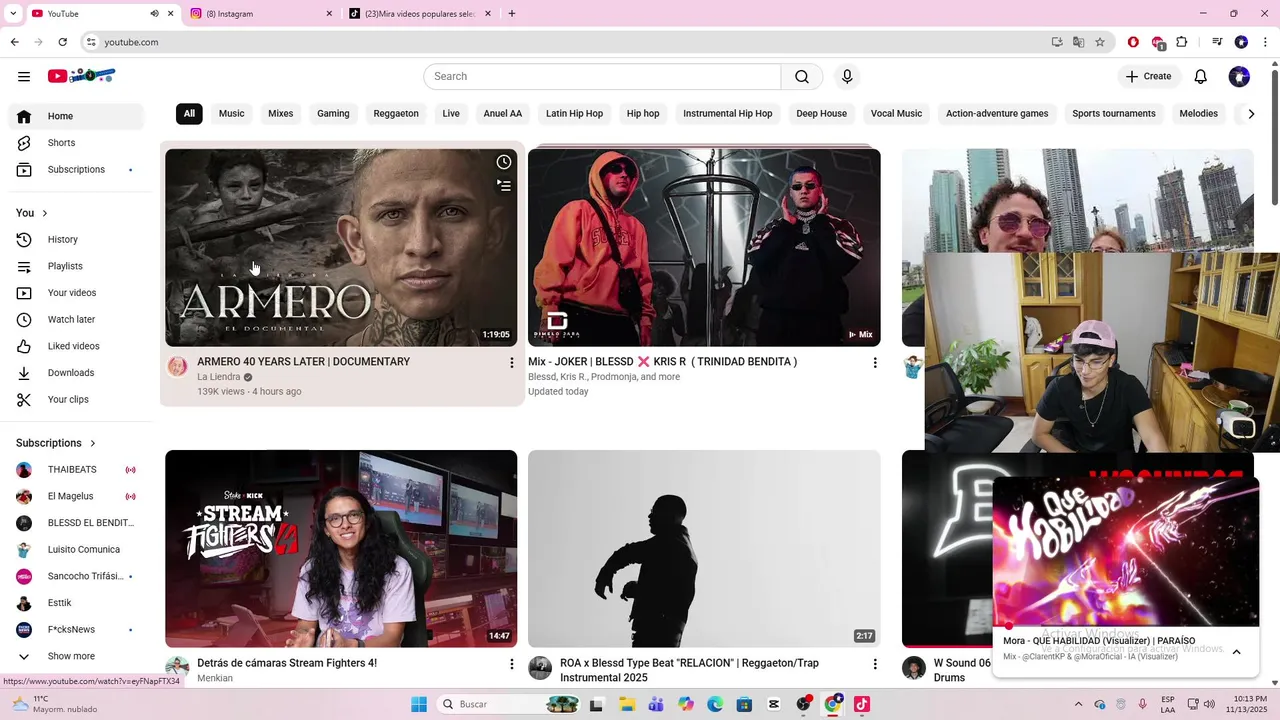This screenshot has width=1280, height=720.
Task: Open the tab search dropdown arrow
Action: (13, 14)
